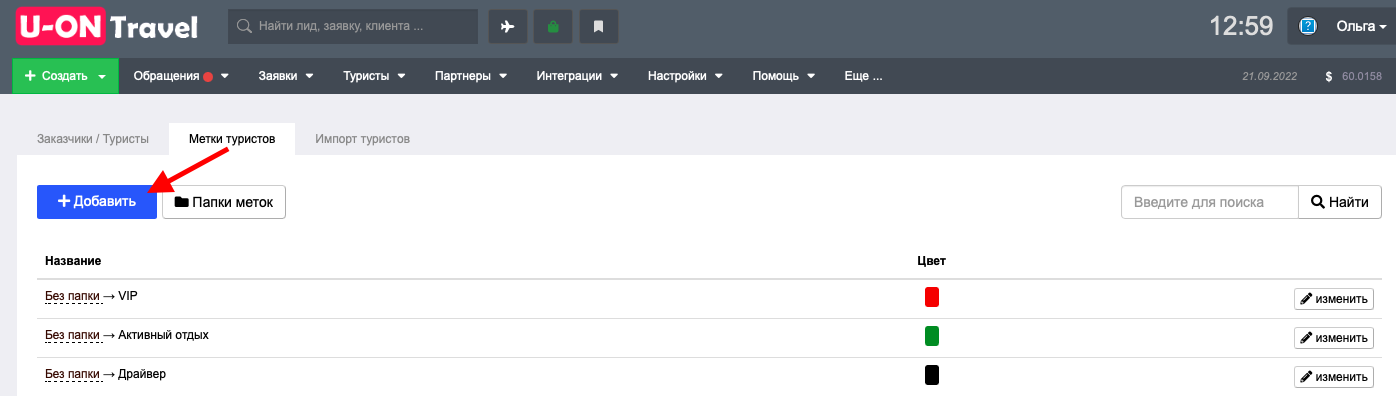Open Папки меток button

point(224,201)
